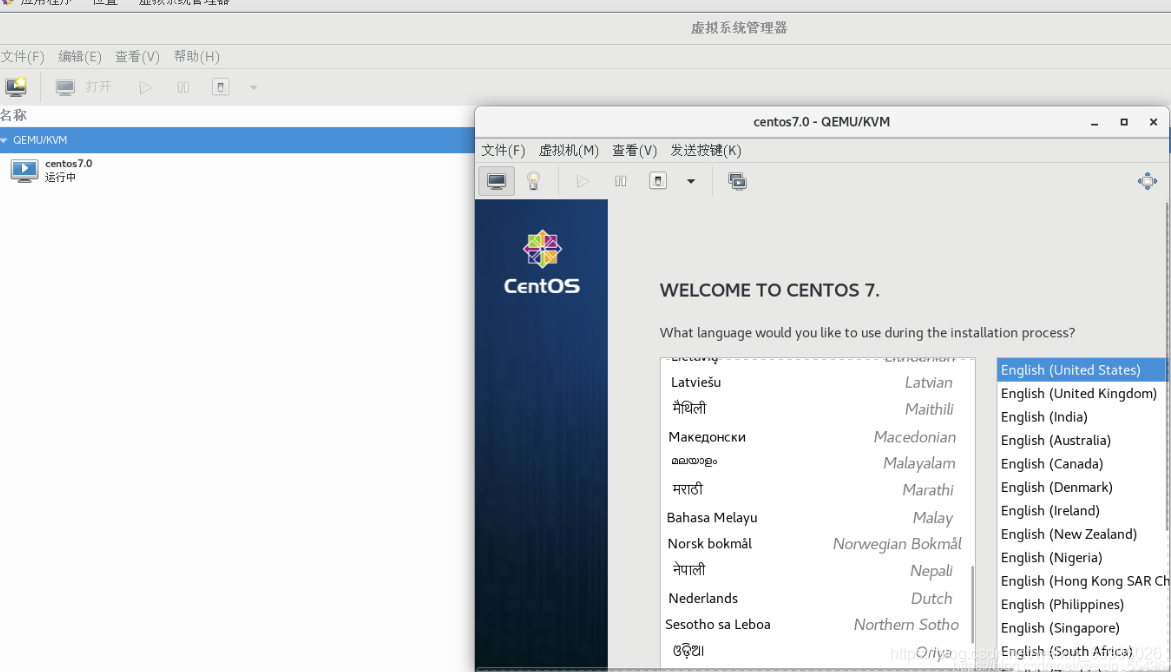This screenshot has height=672, width=1171.
Task: Open the 虚拟机(M) menu
Action: 569,151
